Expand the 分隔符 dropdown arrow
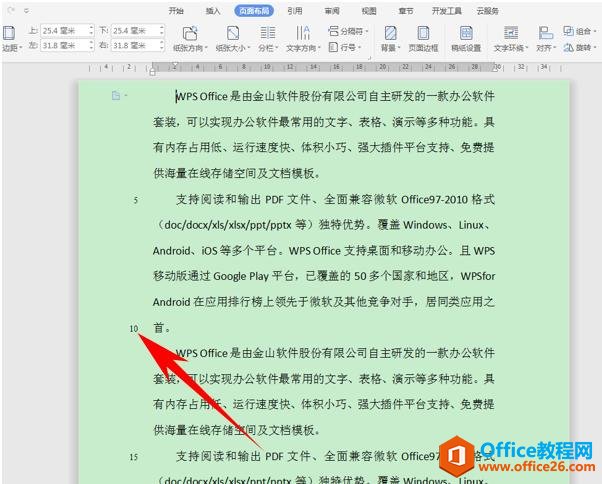 [x=366, y=31]
